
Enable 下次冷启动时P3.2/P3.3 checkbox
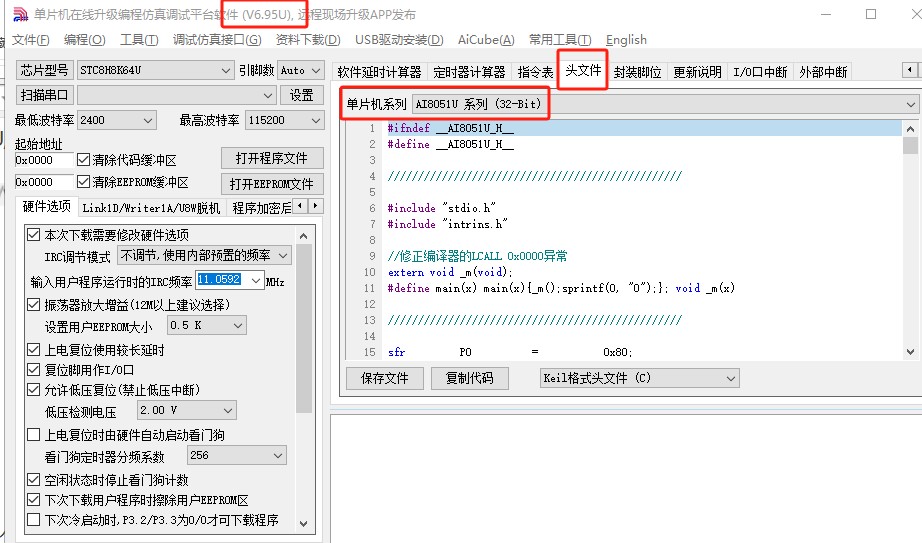pos(34,520)
